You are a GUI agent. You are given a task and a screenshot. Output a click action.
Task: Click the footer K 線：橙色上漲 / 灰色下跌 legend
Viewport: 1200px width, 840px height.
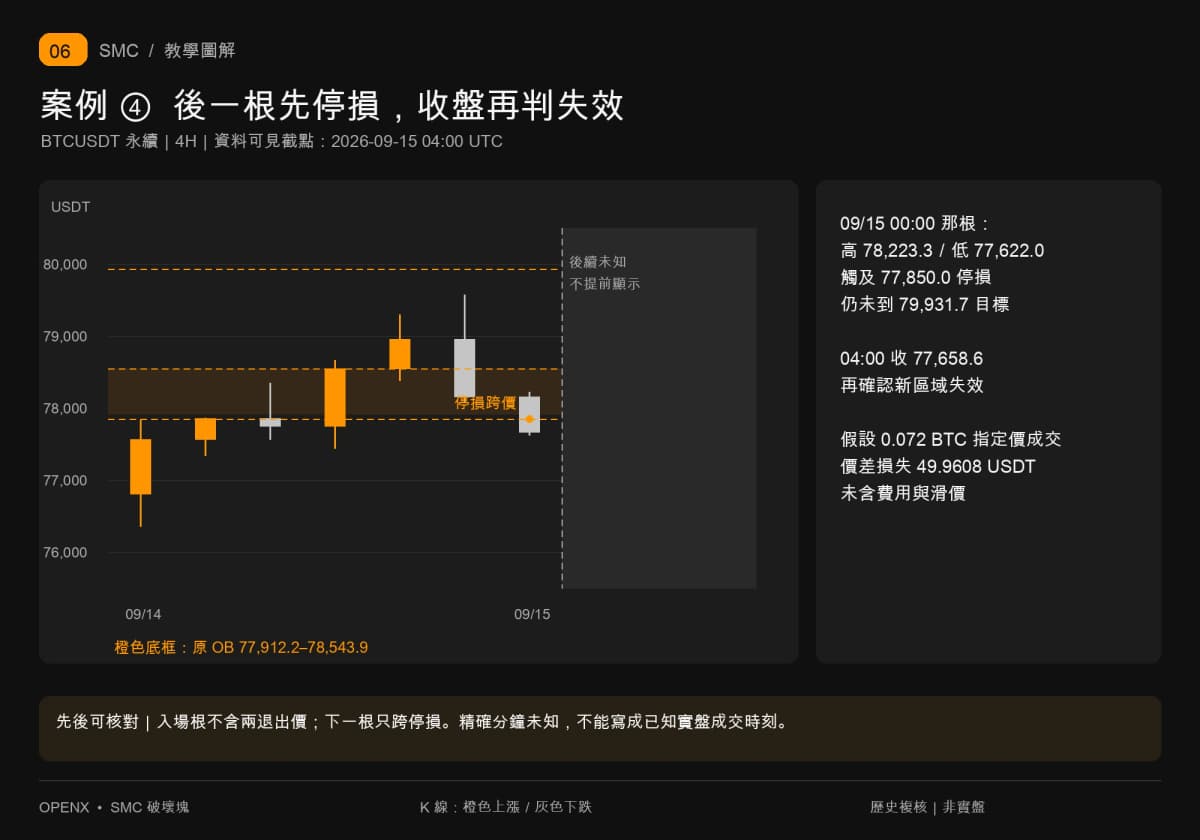click(506, 807)
